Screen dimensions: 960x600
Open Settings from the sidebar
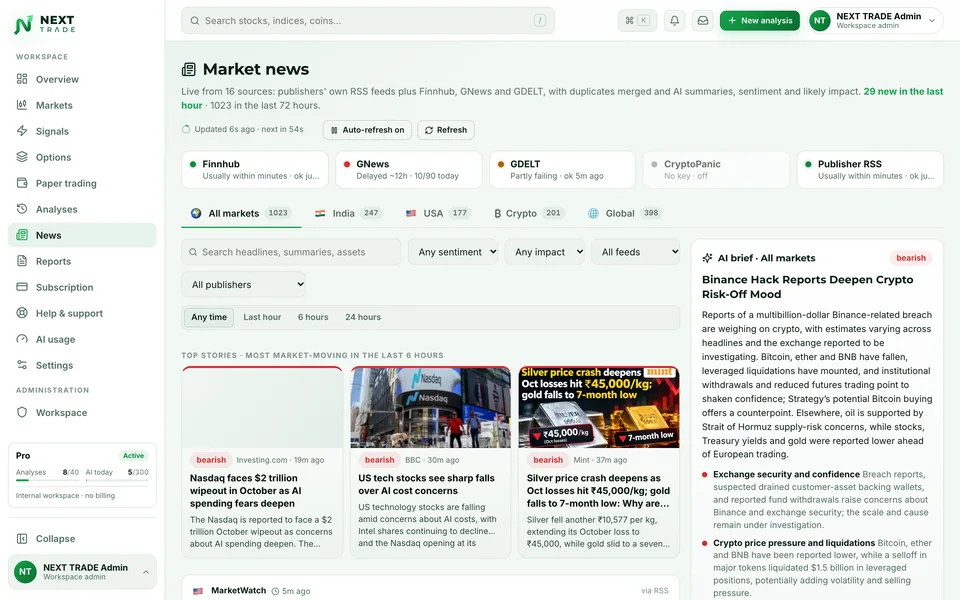pos(82,366)
